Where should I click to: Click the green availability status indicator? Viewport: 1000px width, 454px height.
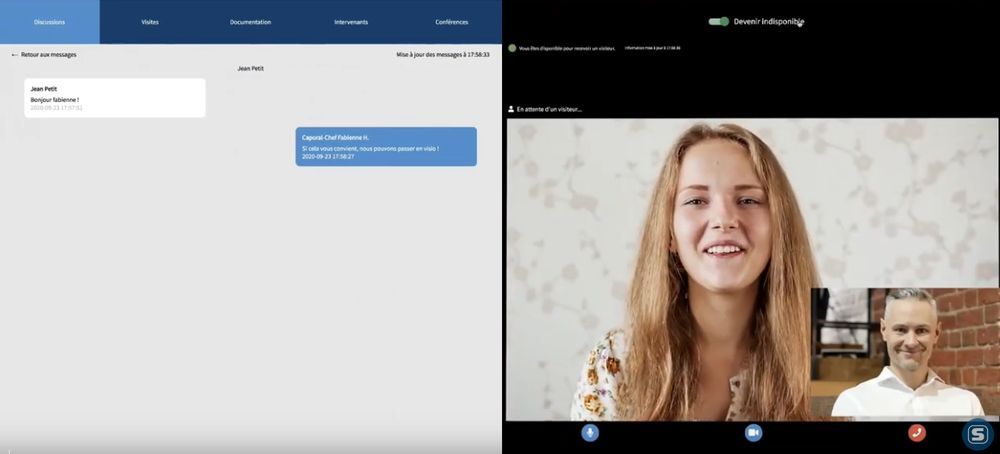[512, 48]
